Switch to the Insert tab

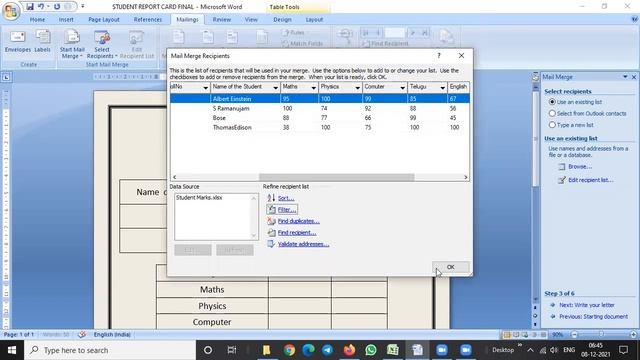click(66, 20)
